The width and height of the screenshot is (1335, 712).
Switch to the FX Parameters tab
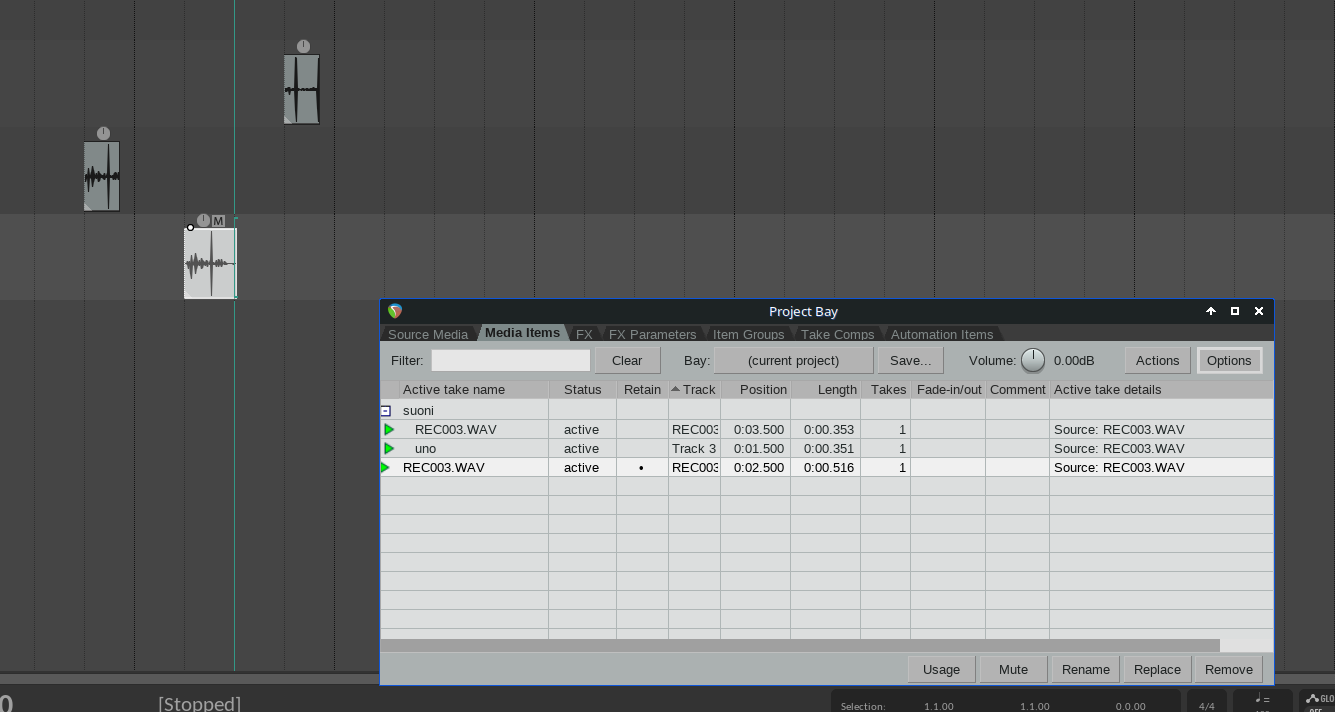[652, 334]
